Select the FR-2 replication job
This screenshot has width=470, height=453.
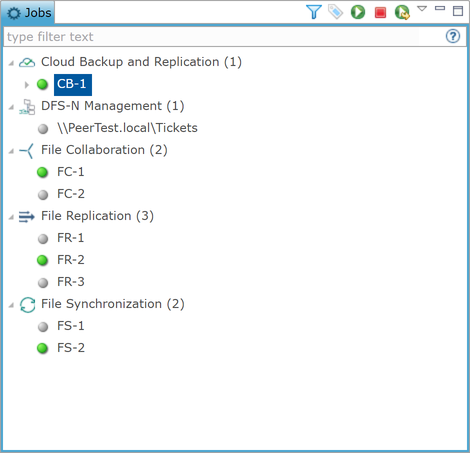tap(71, 260)
